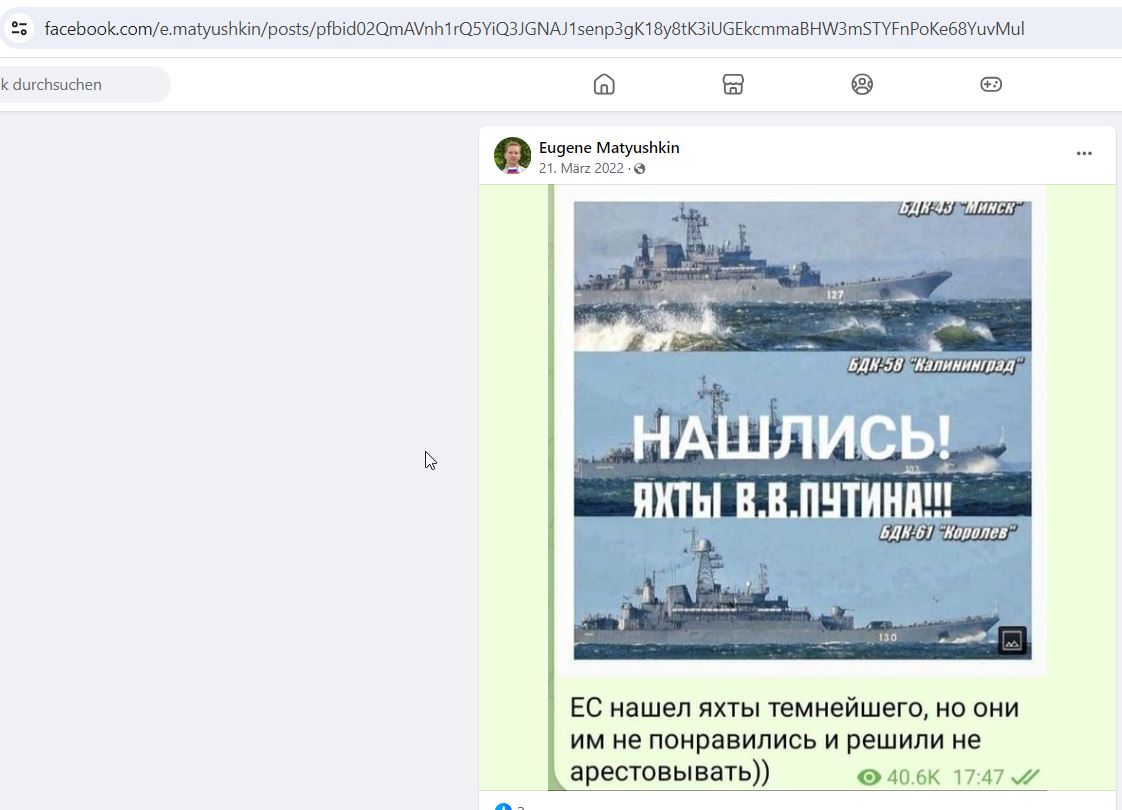Screen dimensions: 1122x810
Task: Click the site information icon in the address bar
Action: click(19, 29)
